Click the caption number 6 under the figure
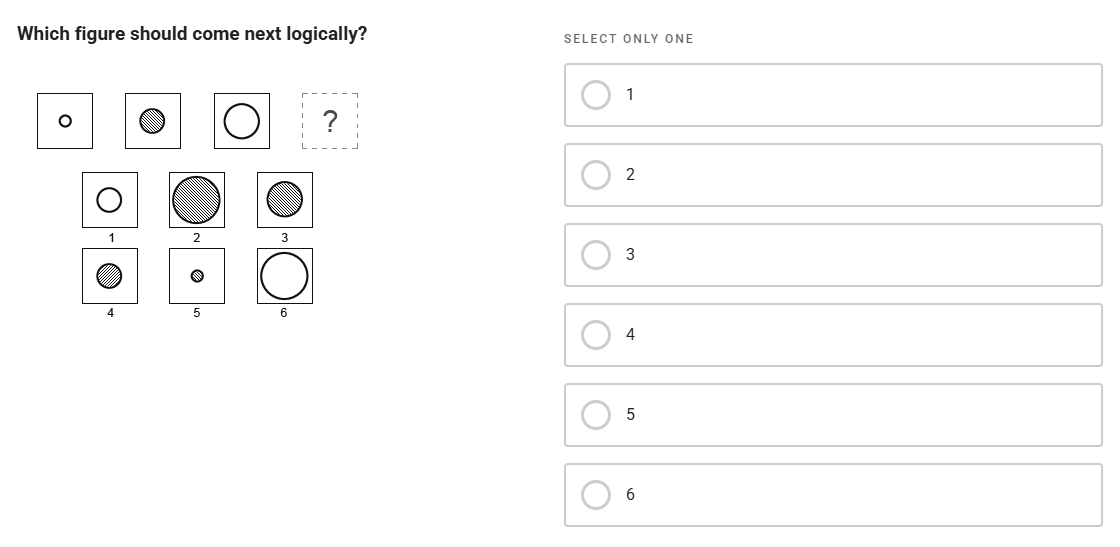This screenshot has height=547, width=1120. coord(284,313)
